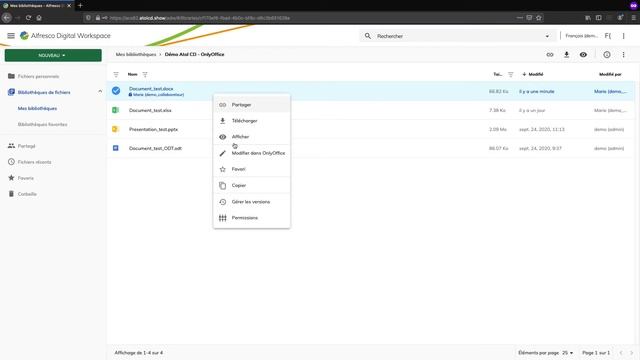This screenshot has width=640, height=360.
Task: Open Document_test.docx file name
Action: (x=151, y=89)
